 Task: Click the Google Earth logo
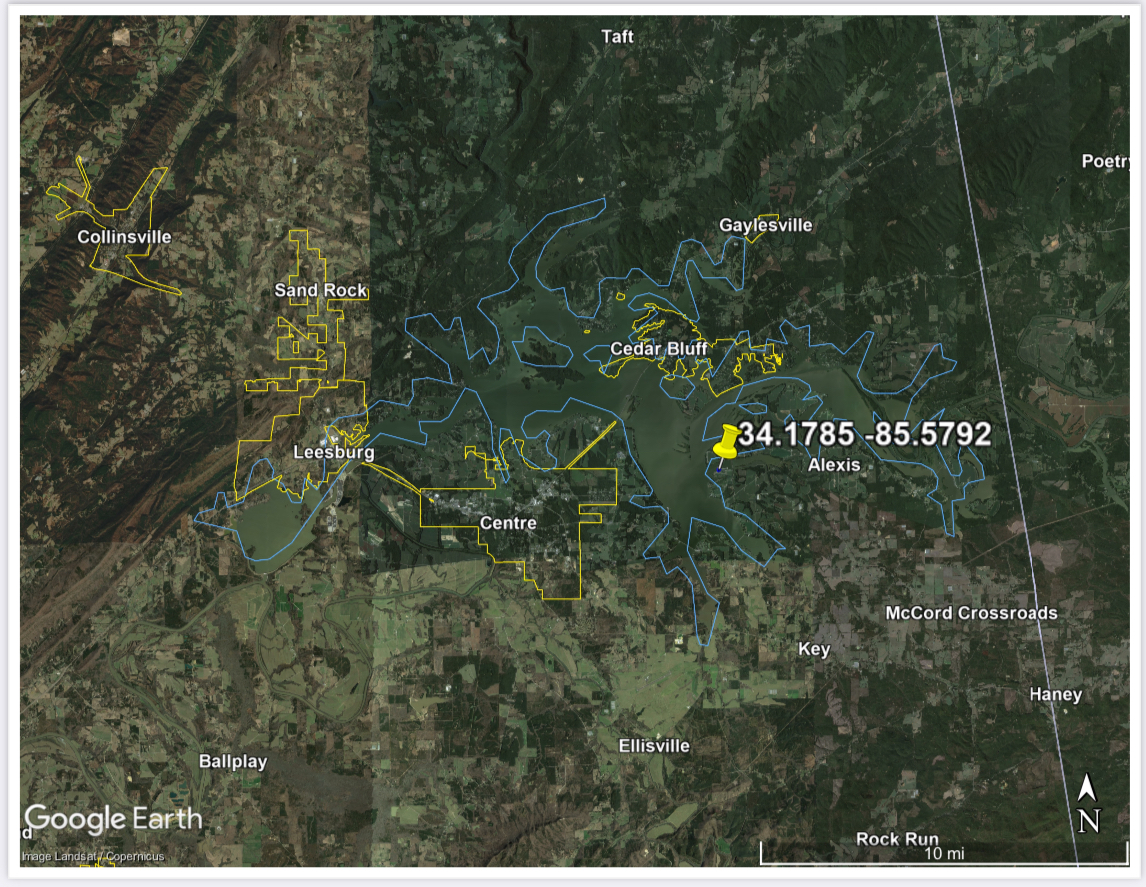[x=113, y=820]
